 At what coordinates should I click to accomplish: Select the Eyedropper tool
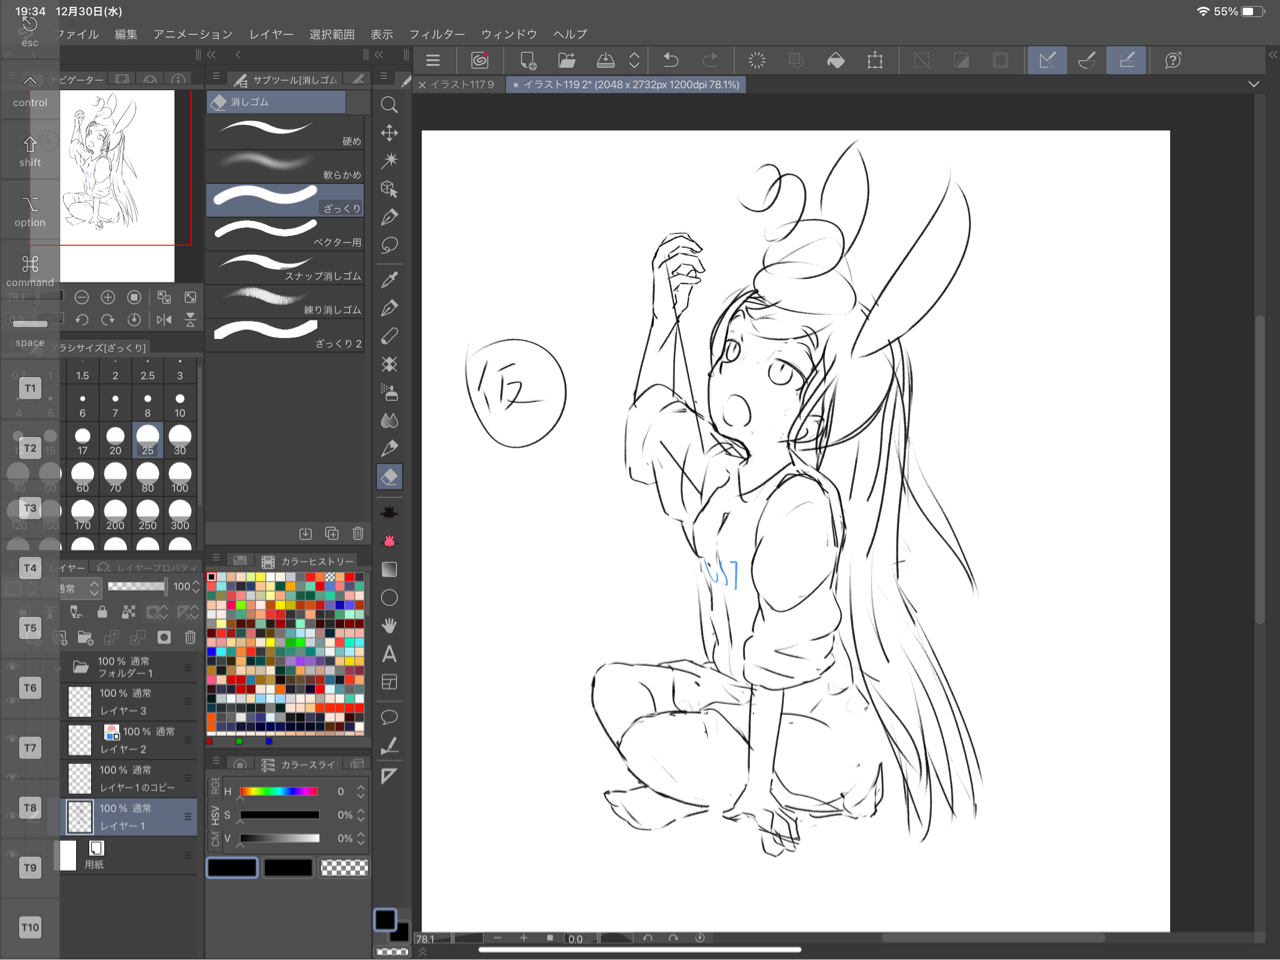[x=390, y=279]
